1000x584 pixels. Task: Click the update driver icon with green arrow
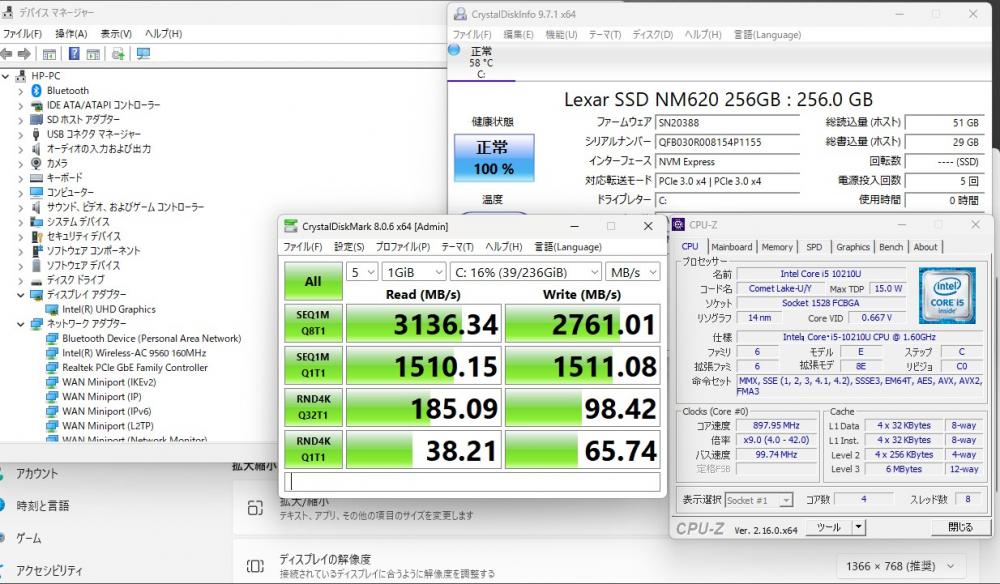coord(118,54)
